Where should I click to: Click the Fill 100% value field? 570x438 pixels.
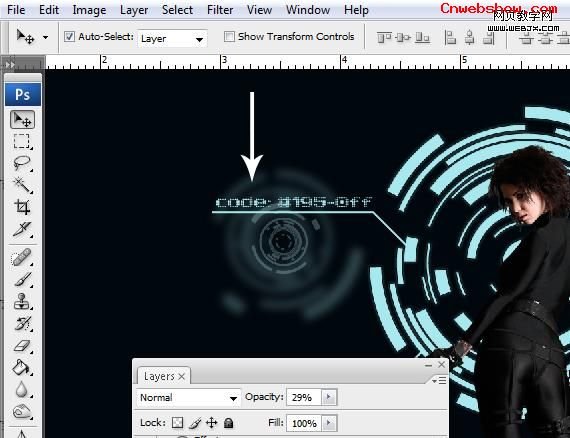tap(304, 423)
